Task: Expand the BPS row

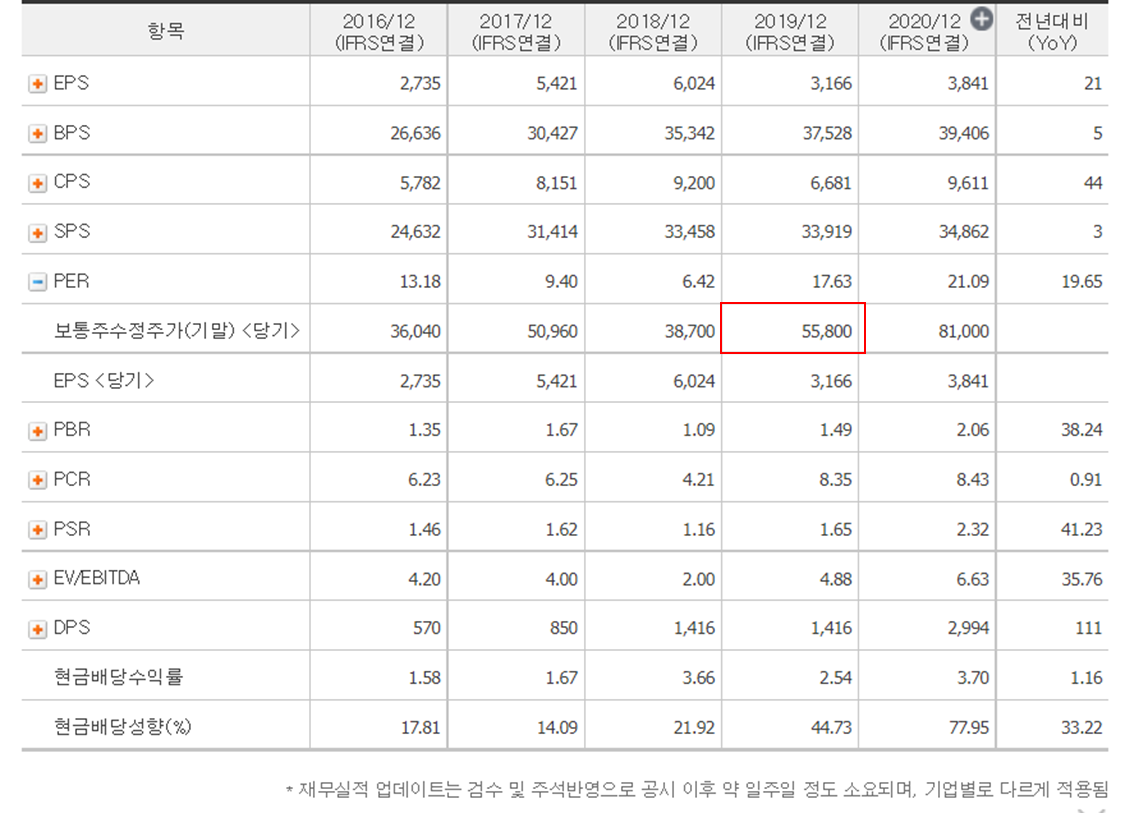Action: (x=37, y=133)
